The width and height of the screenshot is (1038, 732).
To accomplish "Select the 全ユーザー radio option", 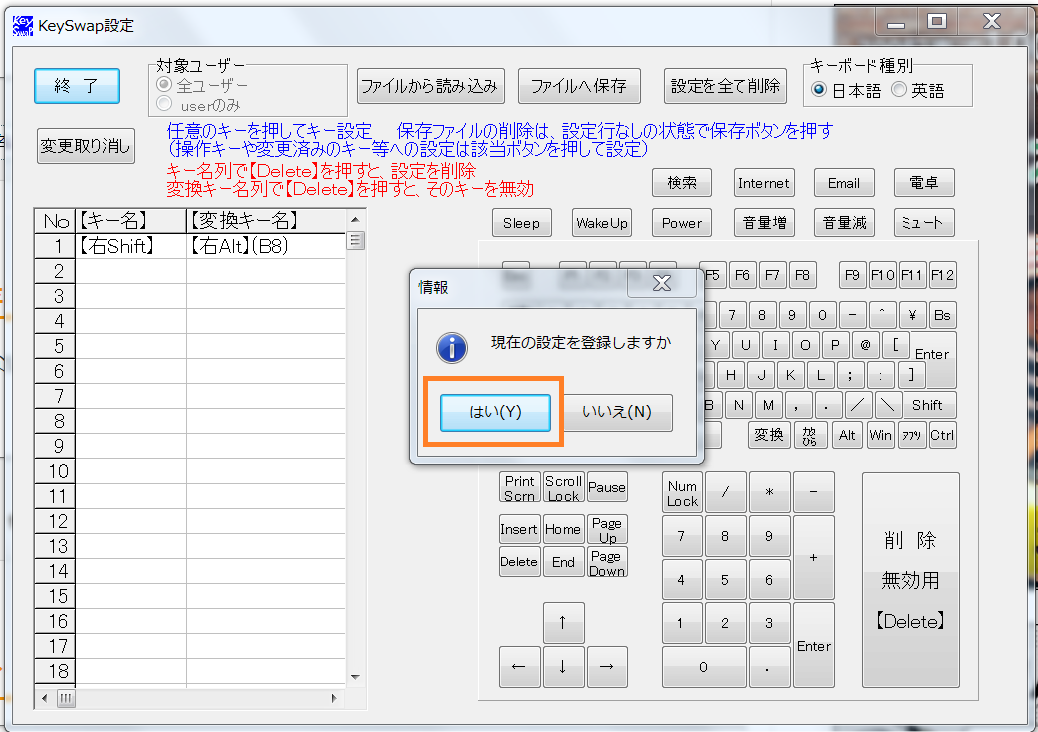I will [164, 85].
